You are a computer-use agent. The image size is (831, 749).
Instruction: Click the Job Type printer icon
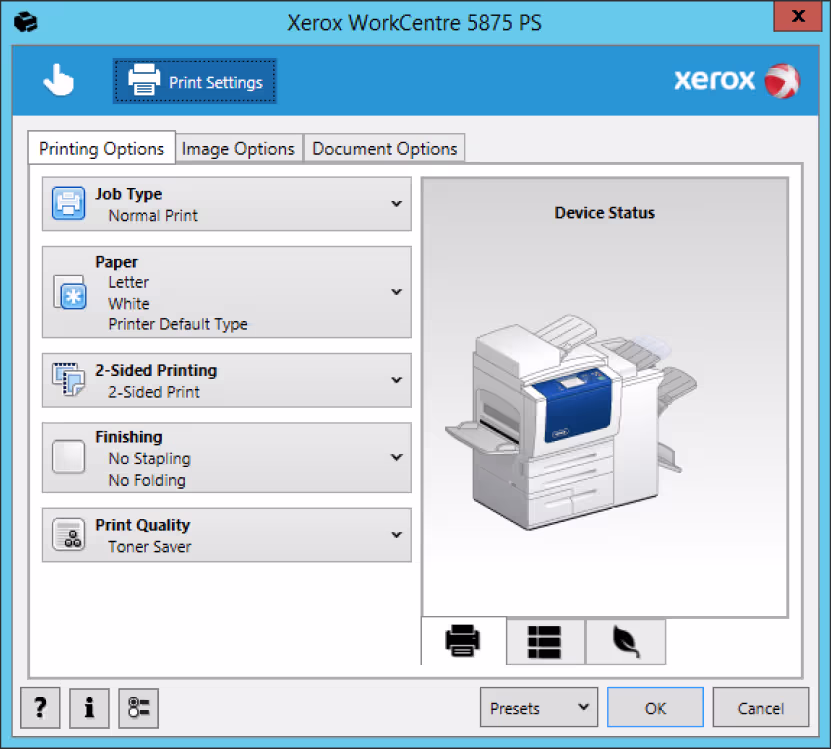pyautogui.click(x=68, y=203)
